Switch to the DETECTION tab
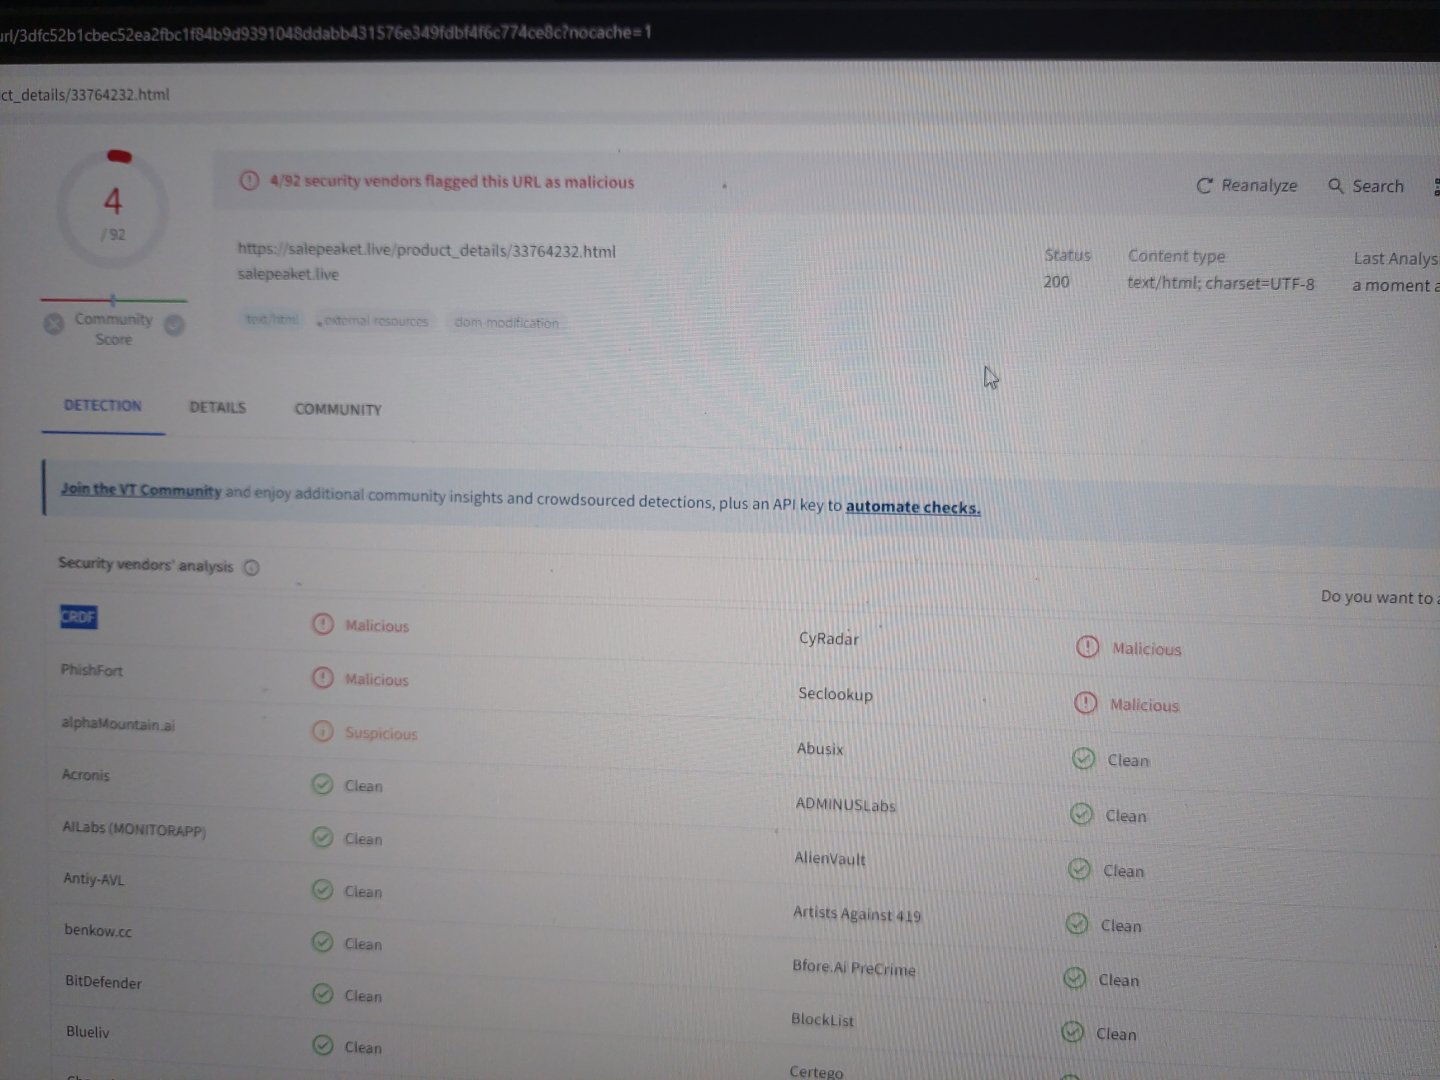This screenshot has width=1440, height=1080. click(103, 405)
